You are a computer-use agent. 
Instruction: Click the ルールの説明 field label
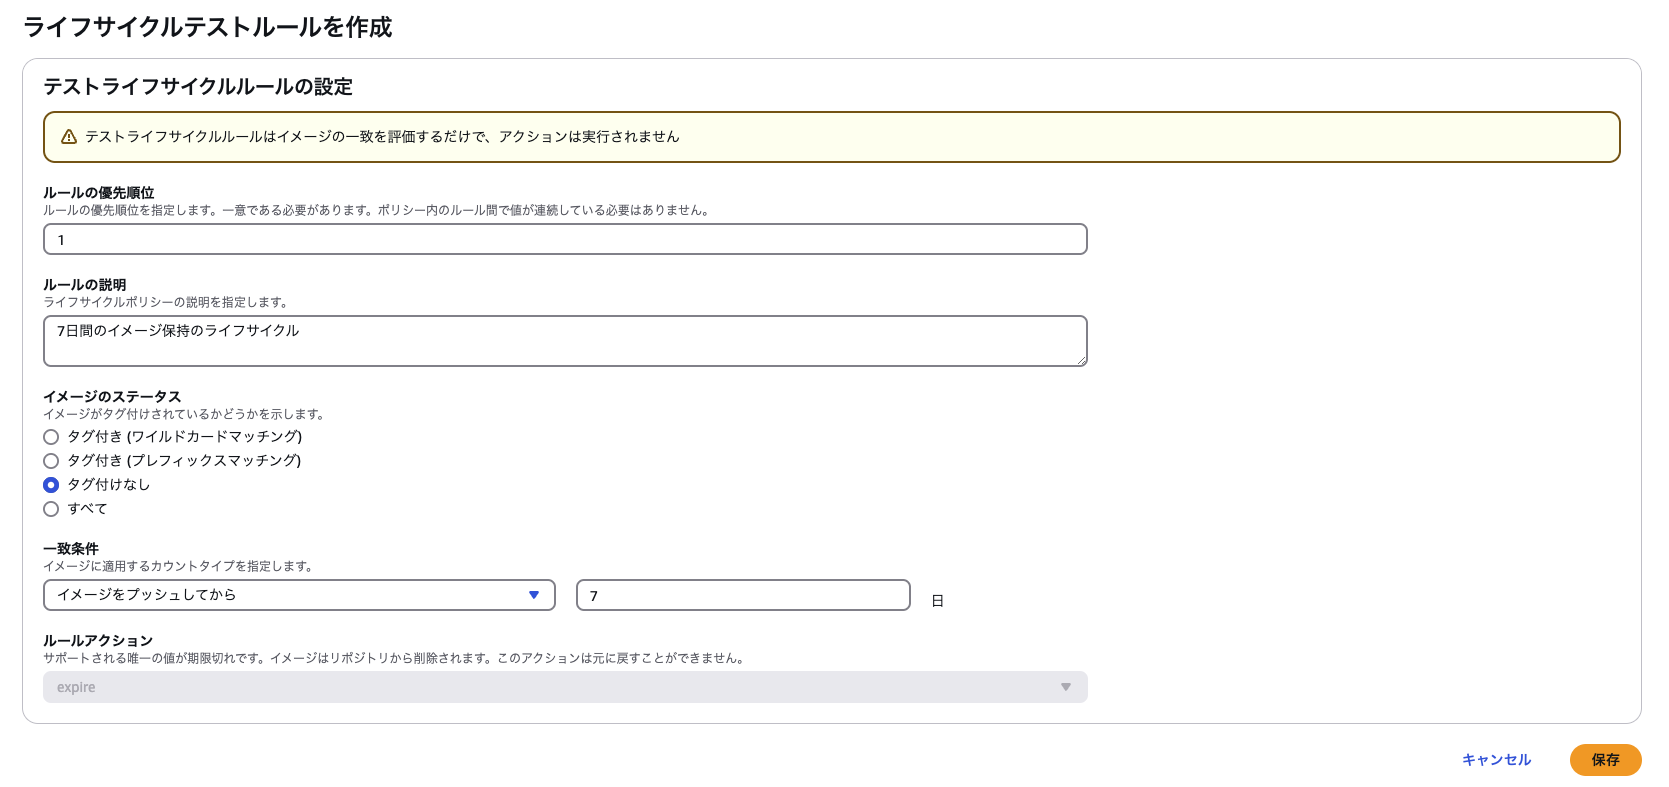pyautogui.click(x=85, y=285)
